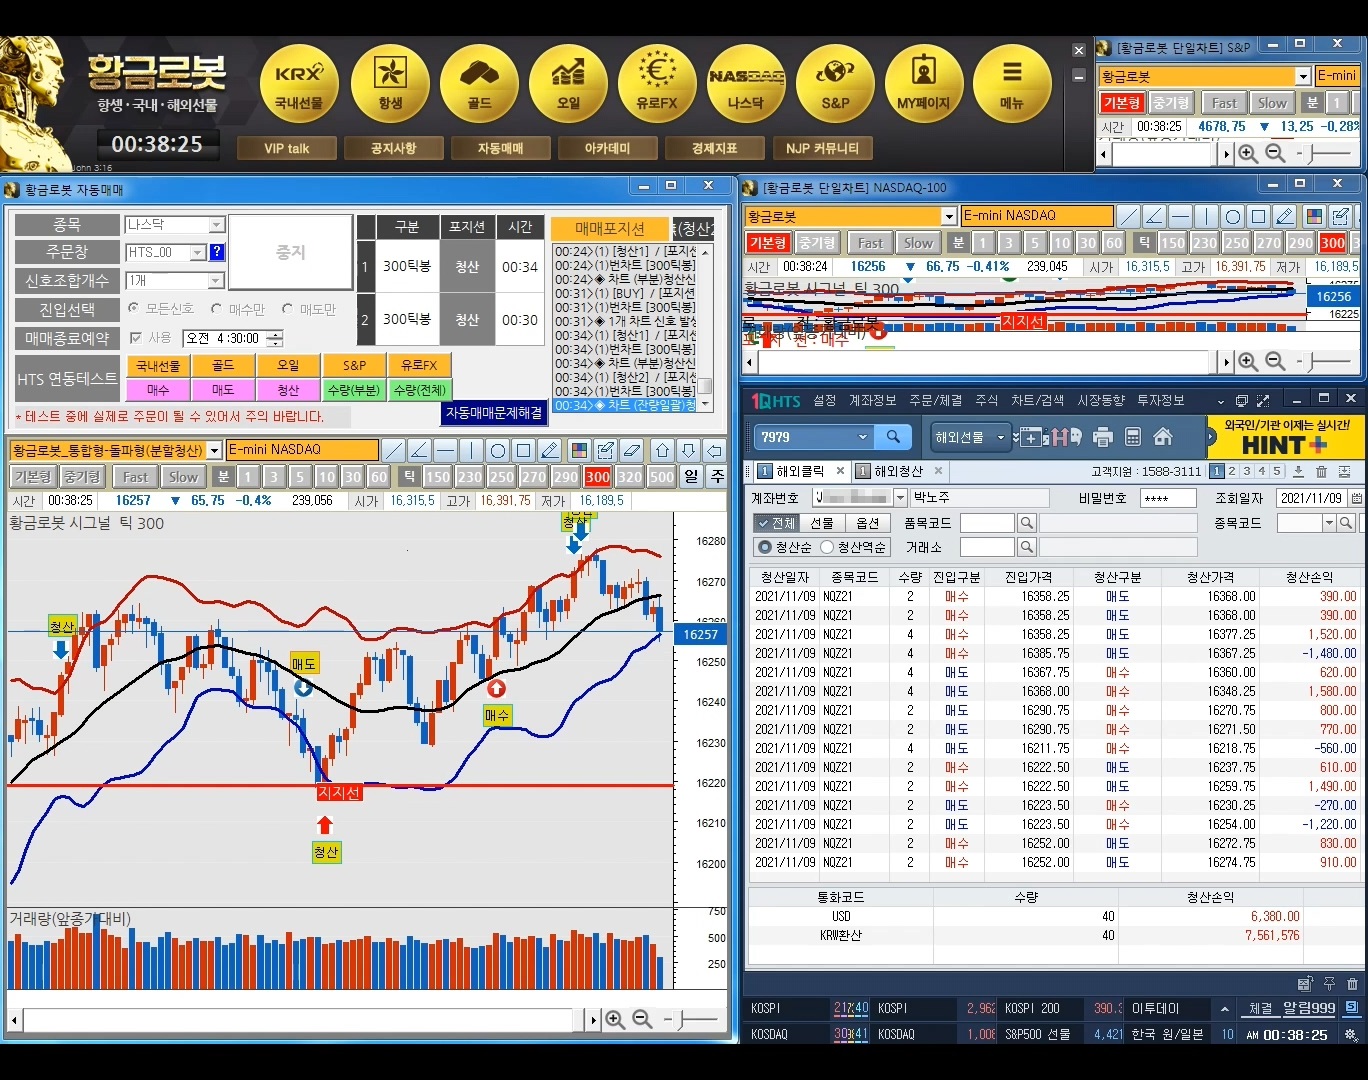Open the calculator icon in 1Q HTS toolbar
The image size is (1368, 1080).
pyautogui.click(x=1133, y=437)
